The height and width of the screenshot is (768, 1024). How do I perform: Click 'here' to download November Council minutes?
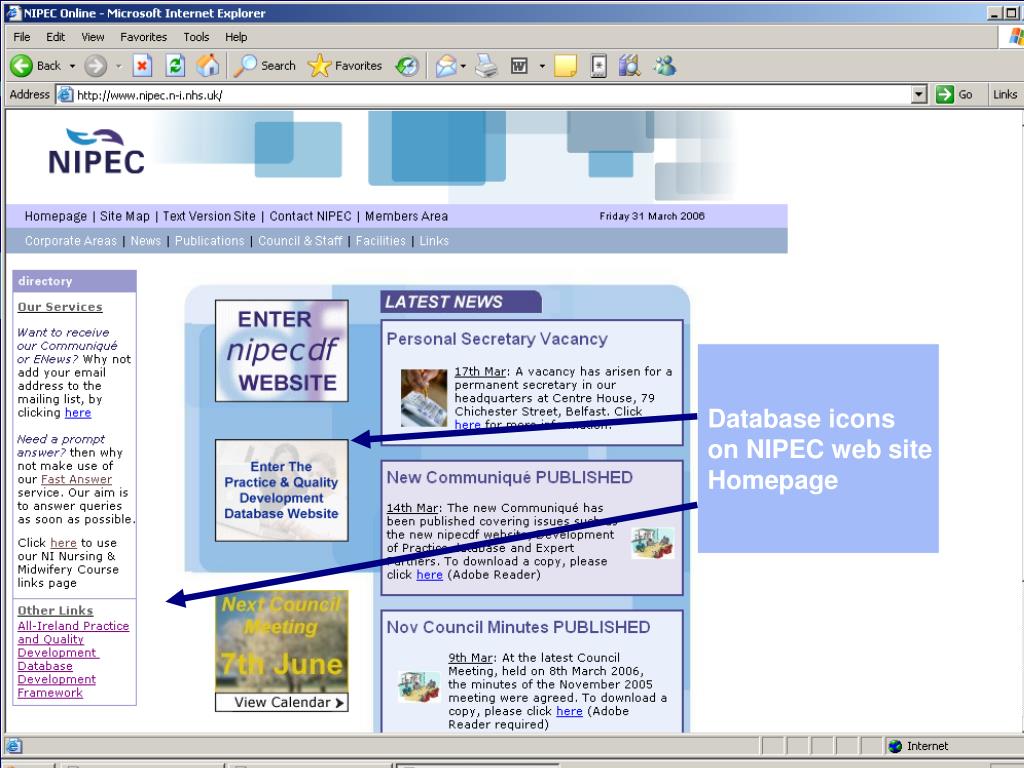(569, 711)
